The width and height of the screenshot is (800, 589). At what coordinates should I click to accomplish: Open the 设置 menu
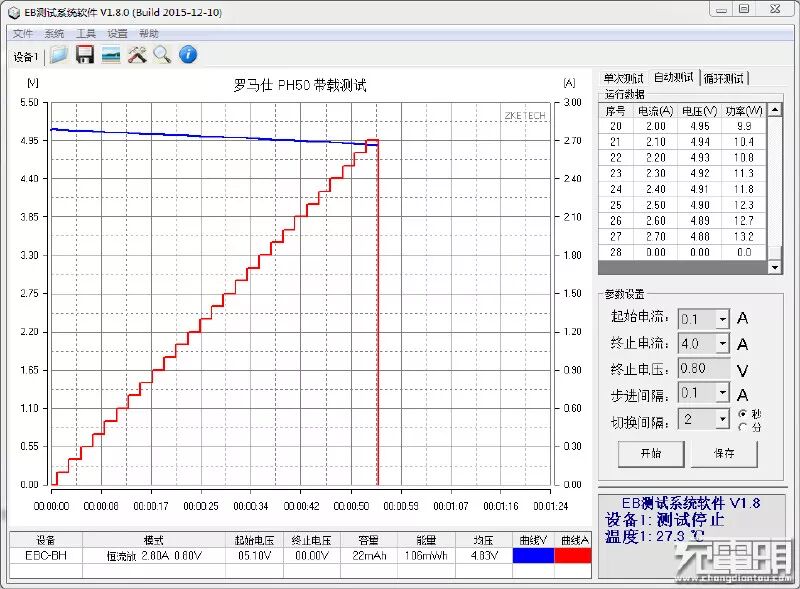click(117, 34)
